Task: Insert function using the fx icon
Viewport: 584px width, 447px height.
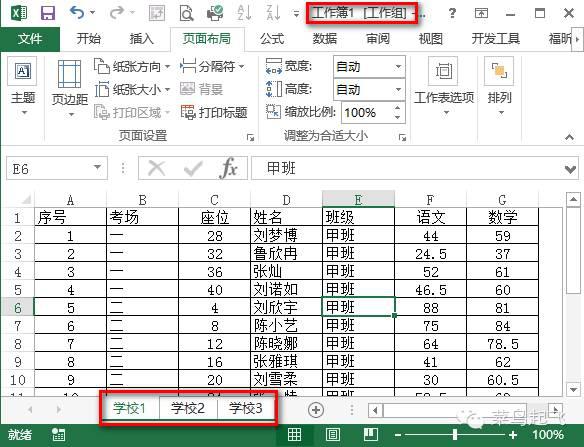Action: click(x=229, y=169)
